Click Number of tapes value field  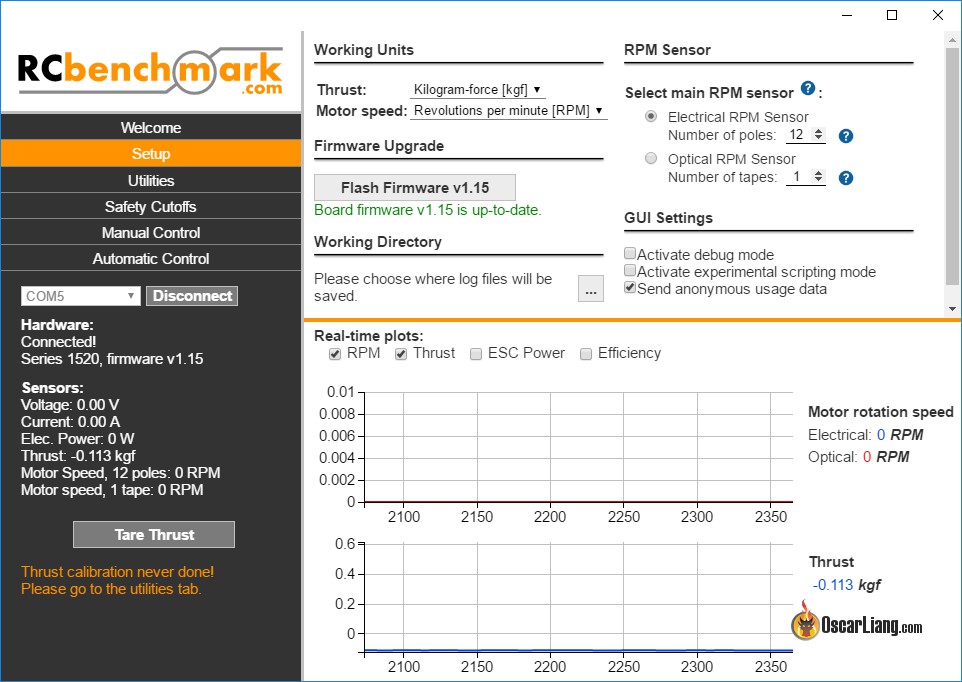tap(799, 177)
